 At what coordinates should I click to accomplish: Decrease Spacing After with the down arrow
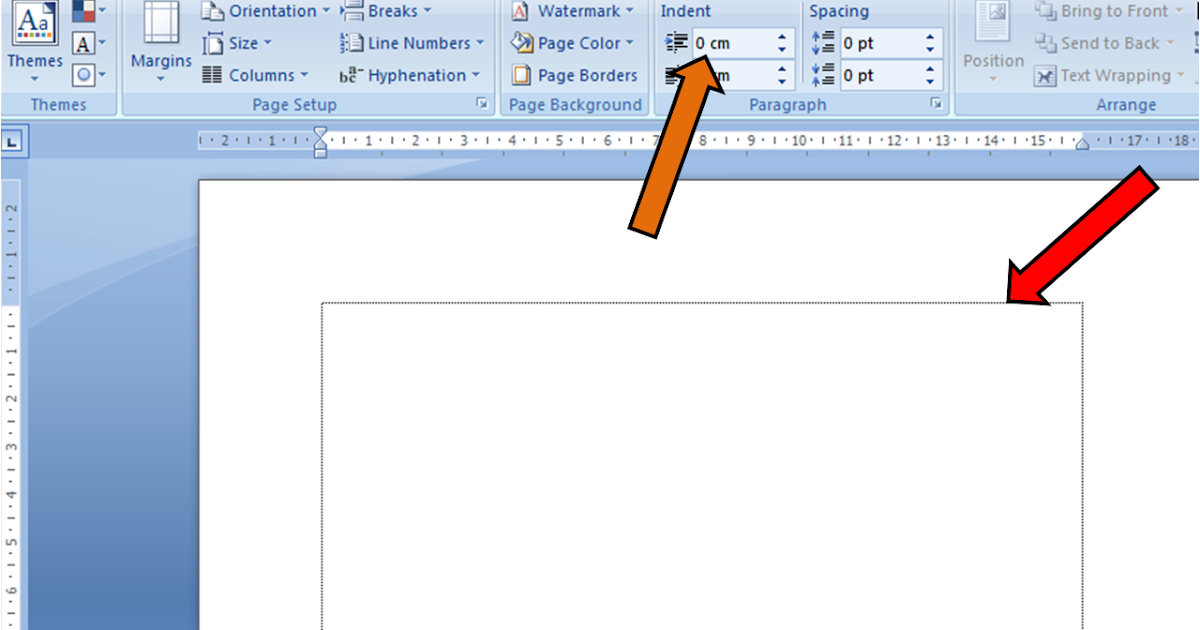[x=930, y=82]
